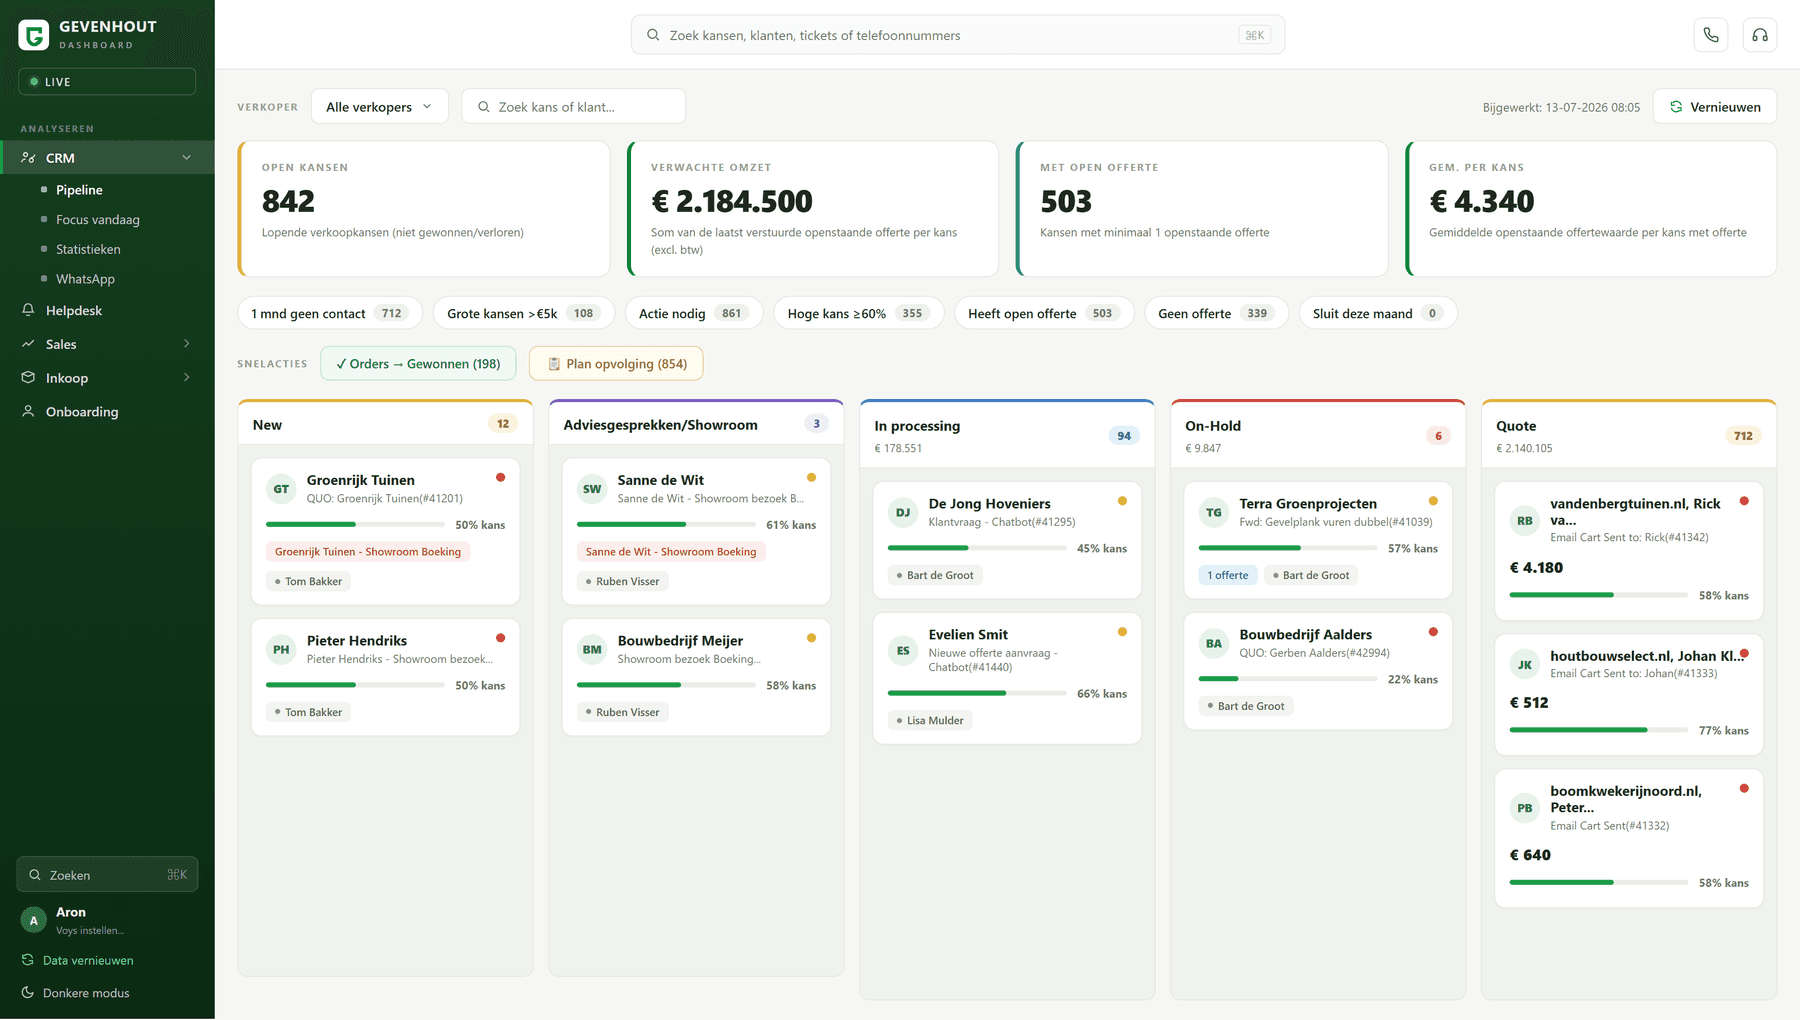The height and width of the screenshot is (1020, 1800).
Task: Click the 66% progress bar on Evelien Smit
Action: 977,694
